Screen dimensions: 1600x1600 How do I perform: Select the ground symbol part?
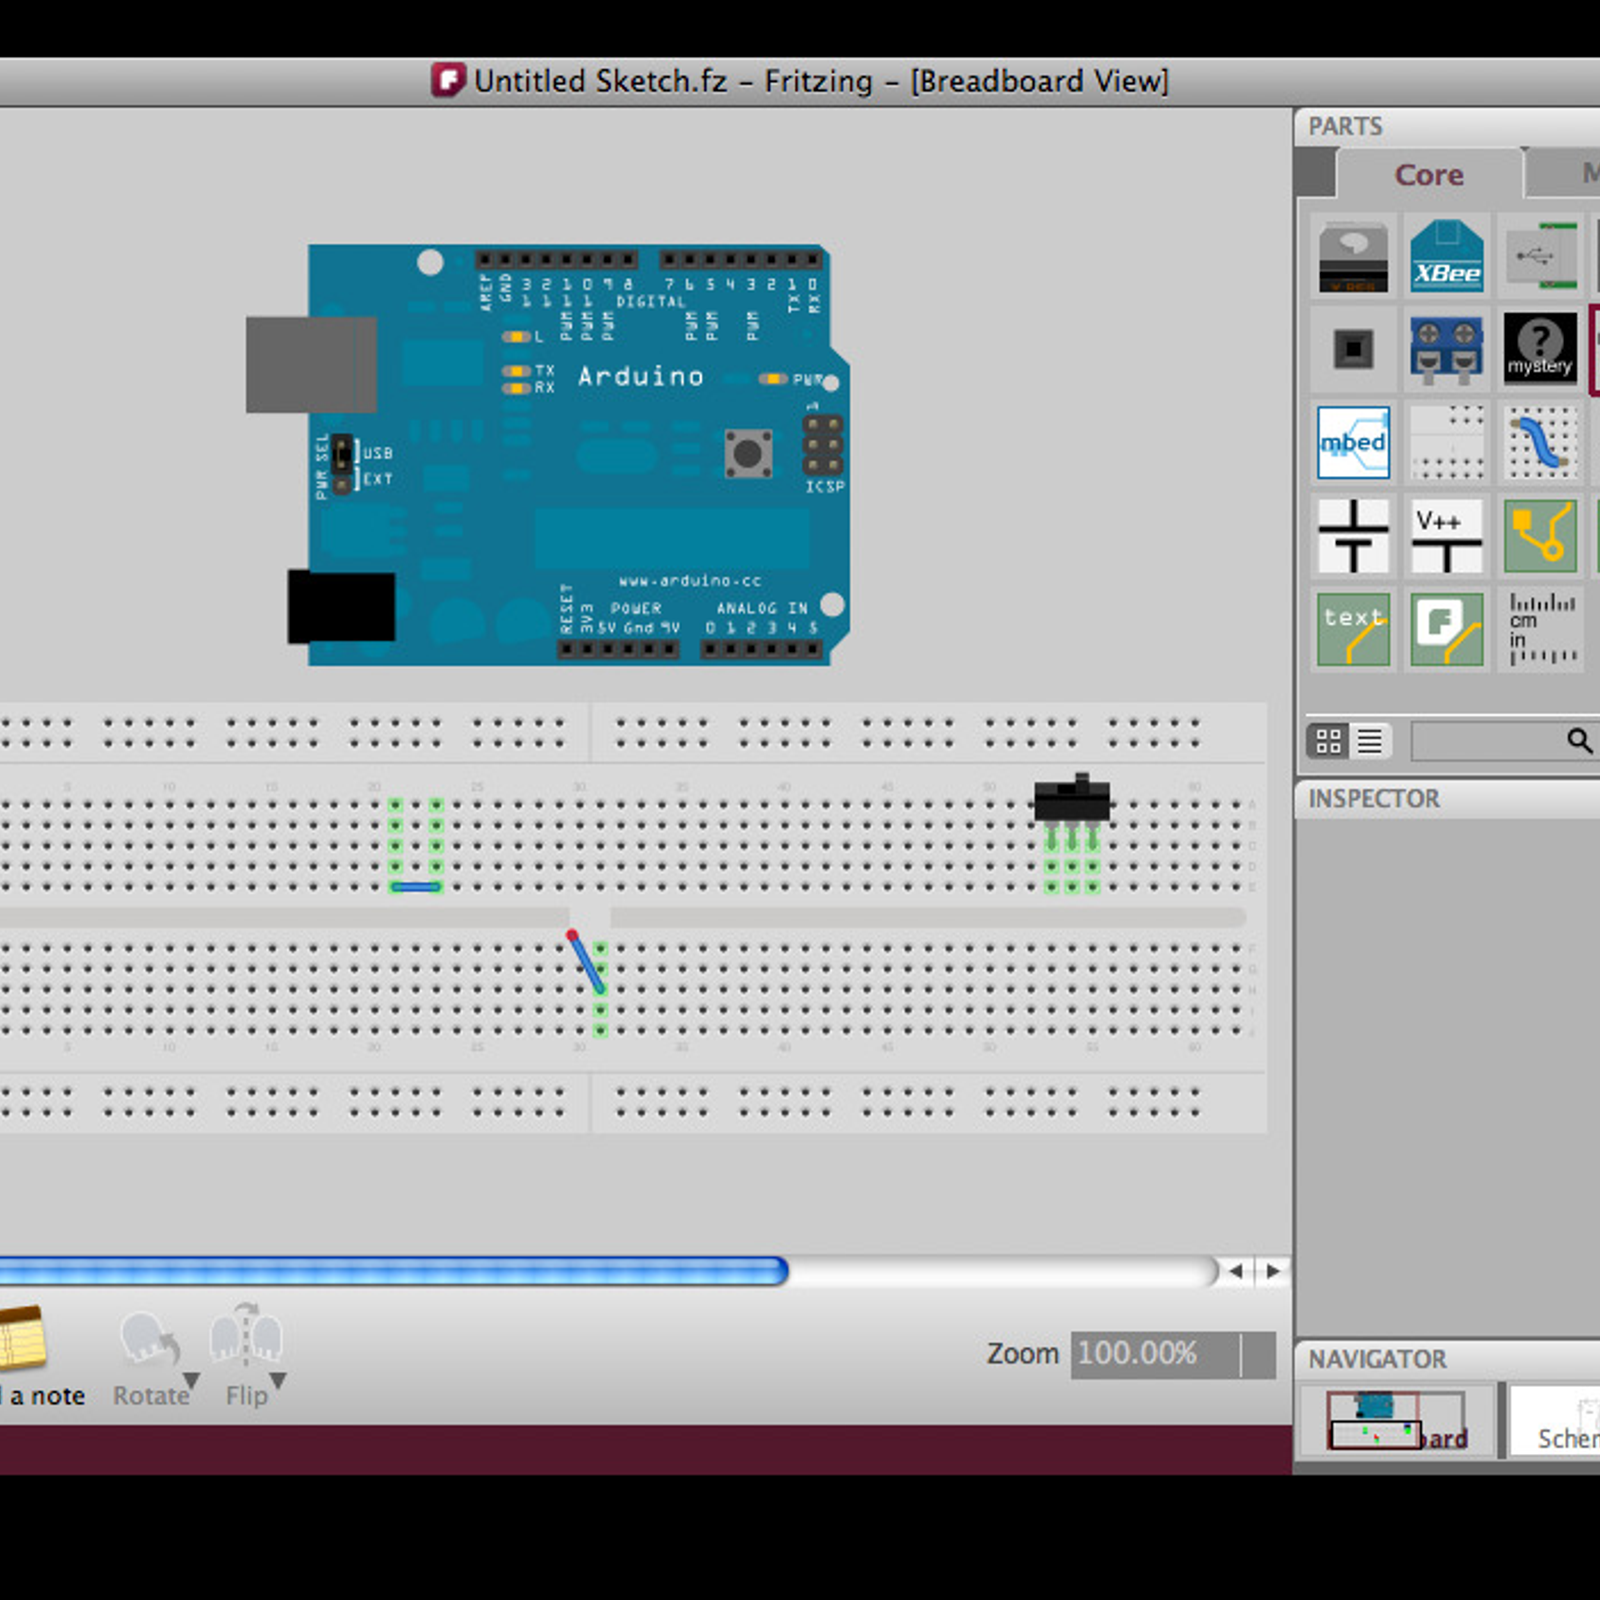1353,536
